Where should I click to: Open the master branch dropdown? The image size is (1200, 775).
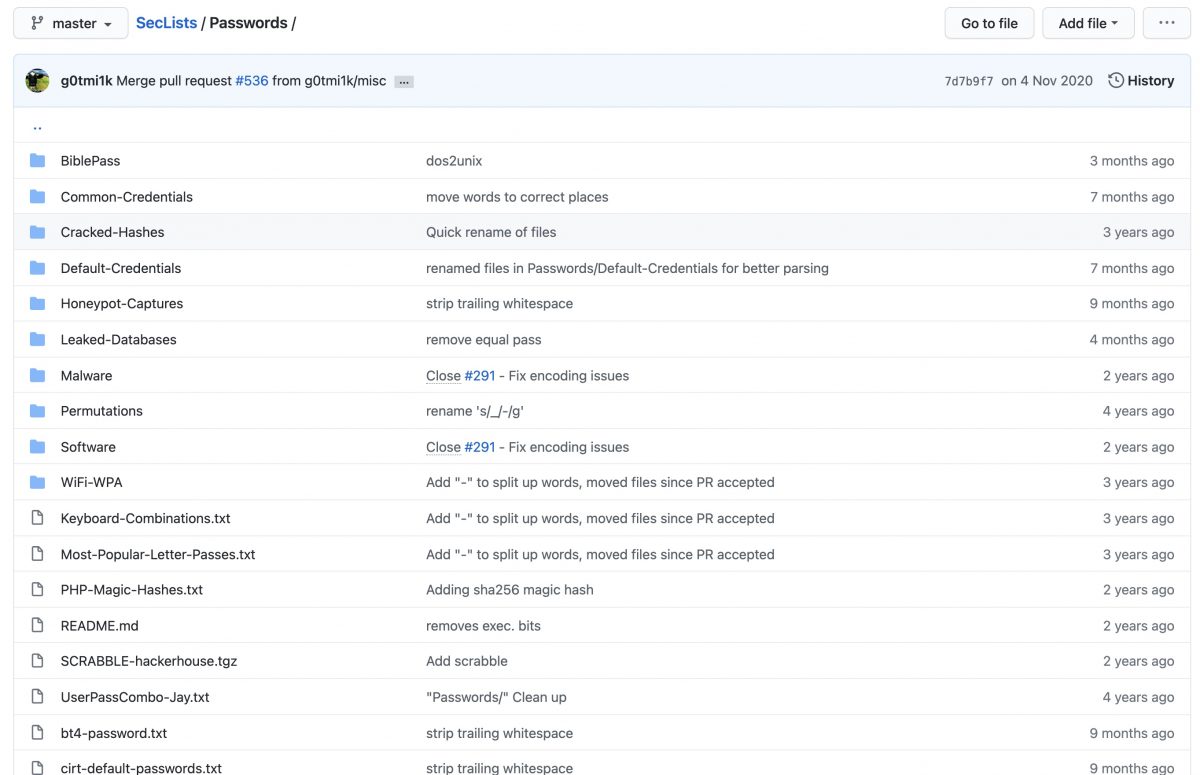pos(71,23)
